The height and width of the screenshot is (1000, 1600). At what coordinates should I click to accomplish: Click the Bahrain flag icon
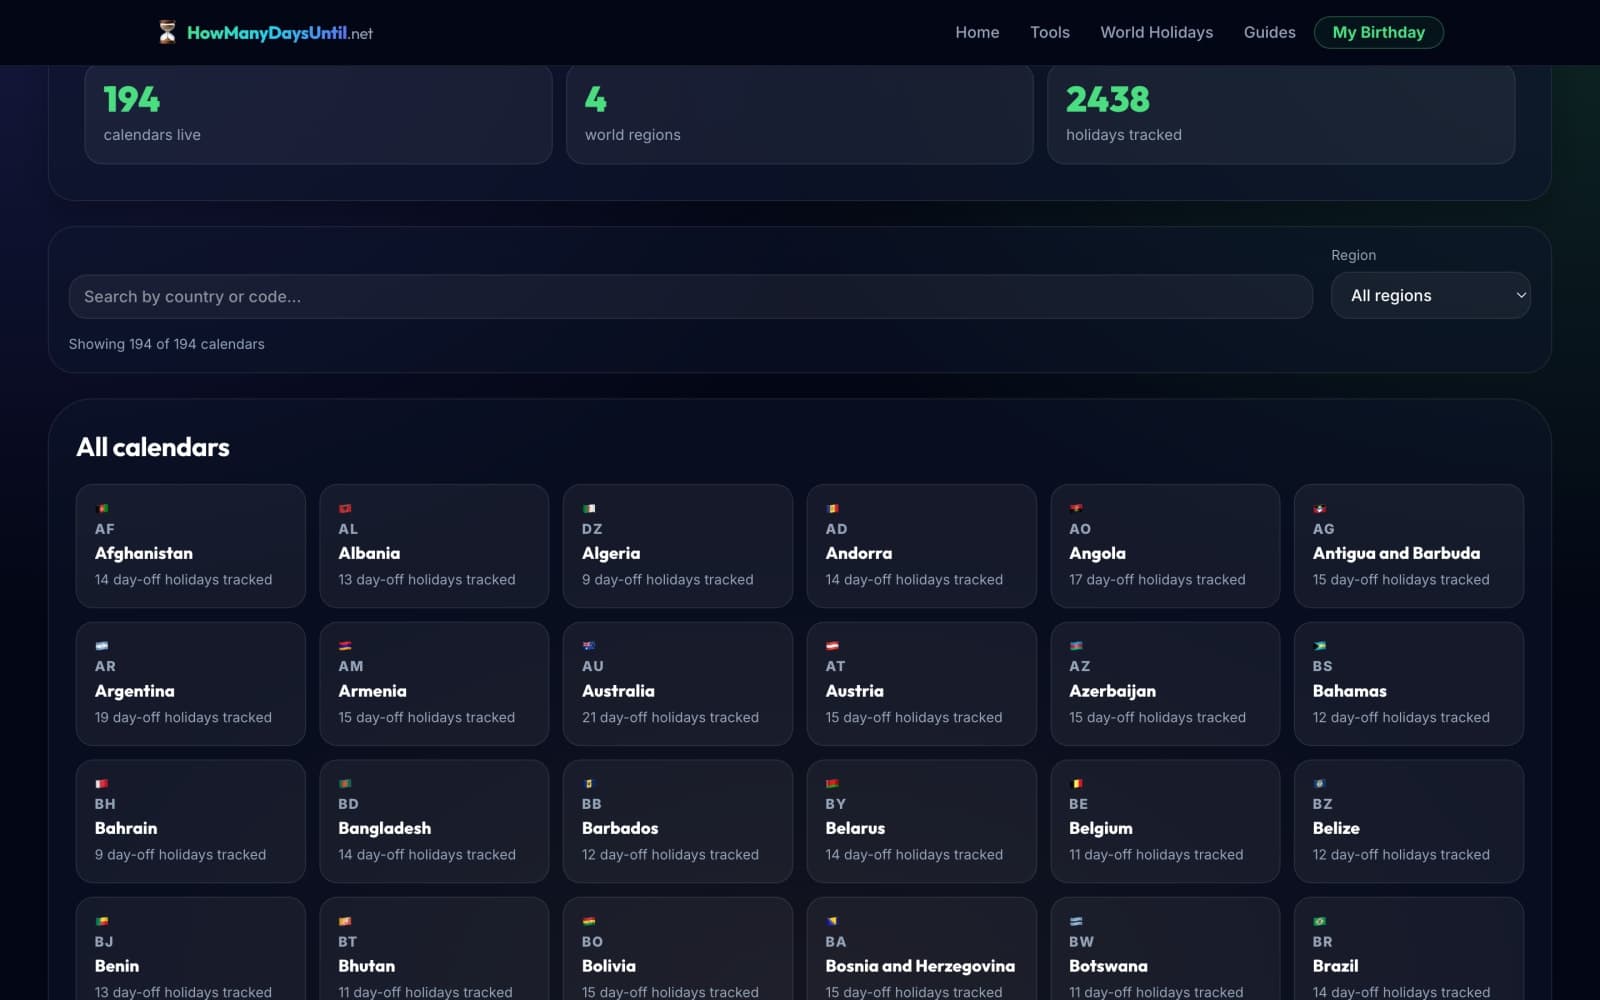[x=102, y=784]
